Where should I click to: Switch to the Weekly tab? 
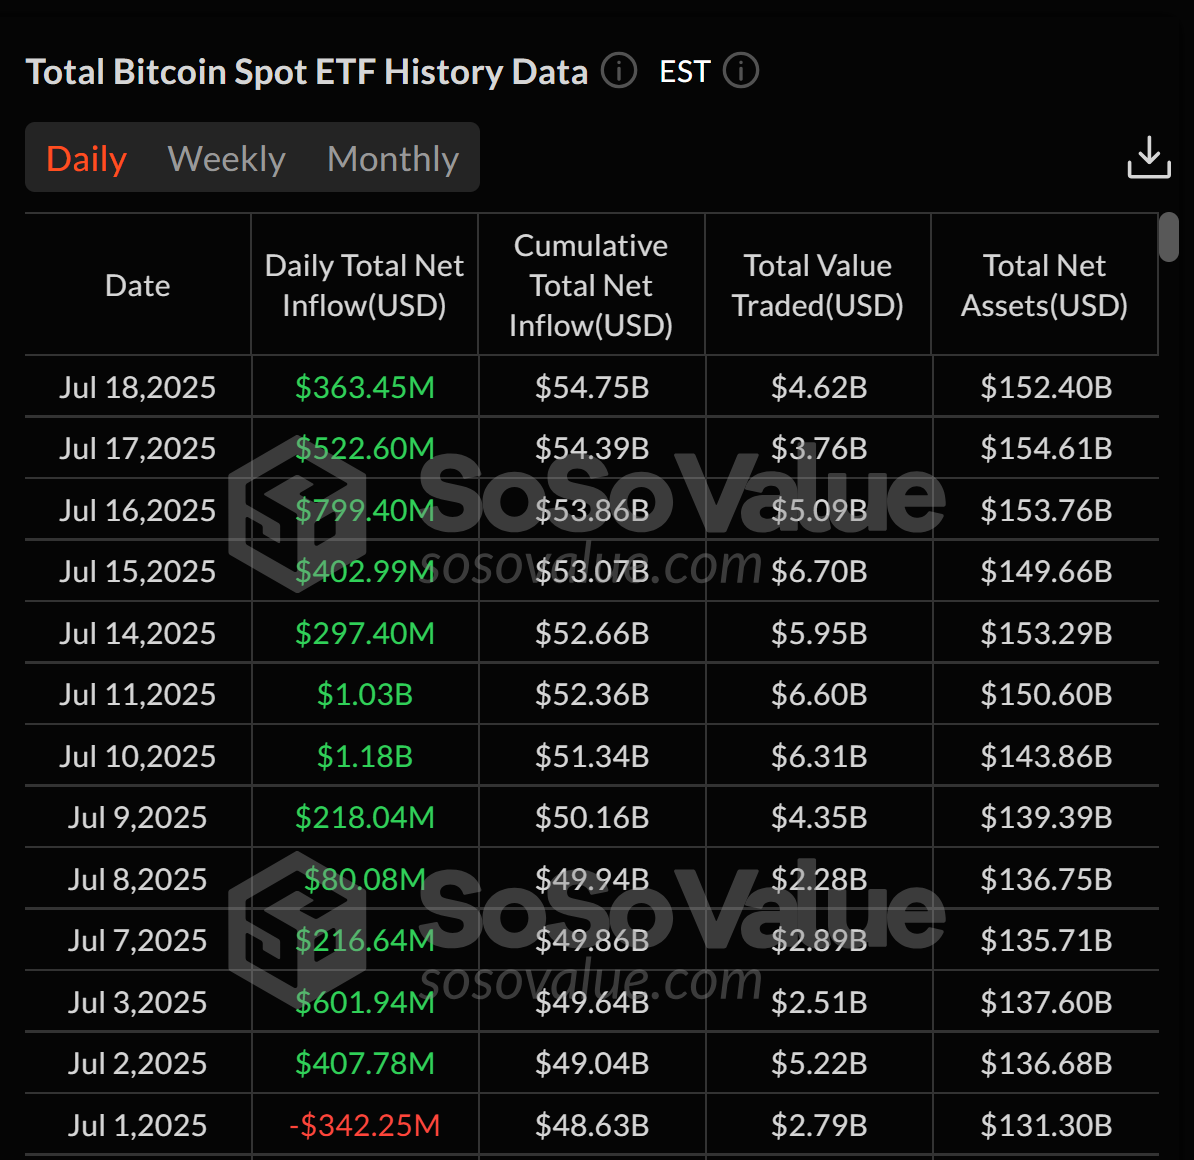click(x=226, y=157)
